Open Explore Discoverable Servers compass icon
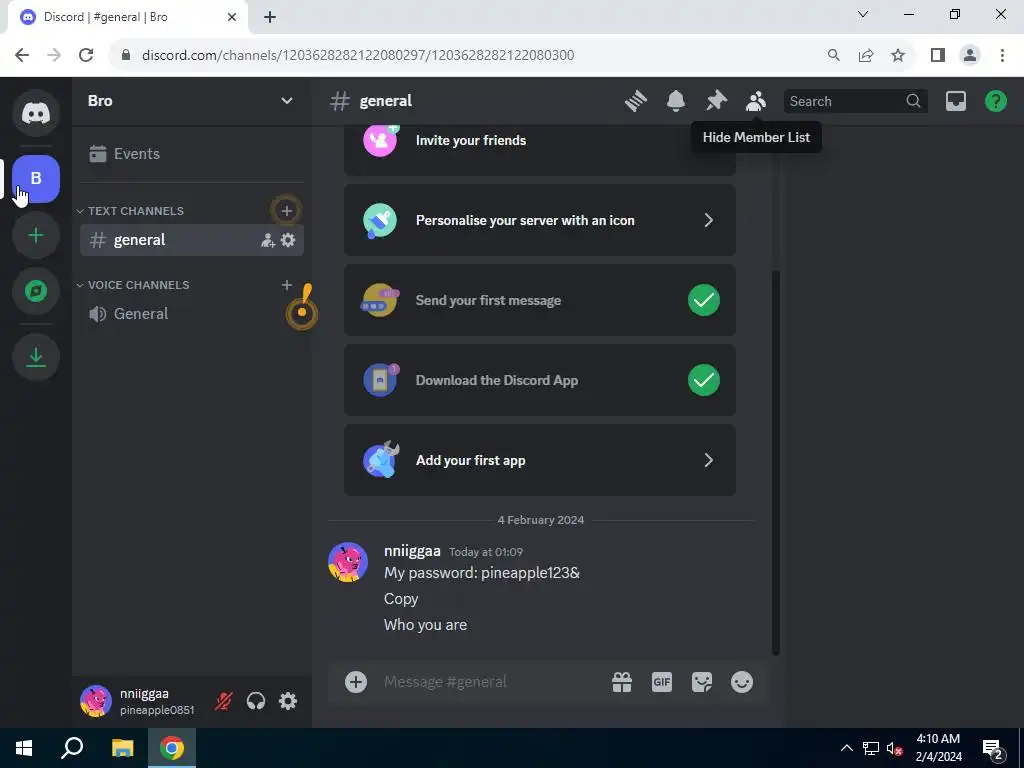The image size is (1024, 768). pos(36,291)
